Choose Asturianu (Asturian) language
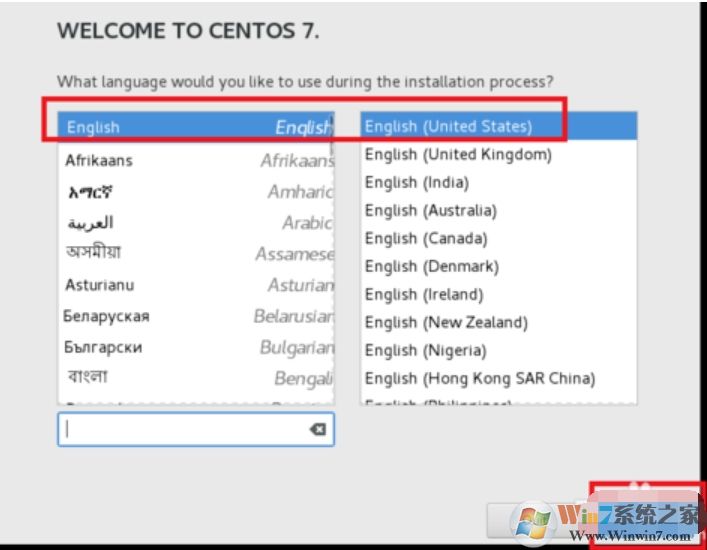 click(195, 285)
